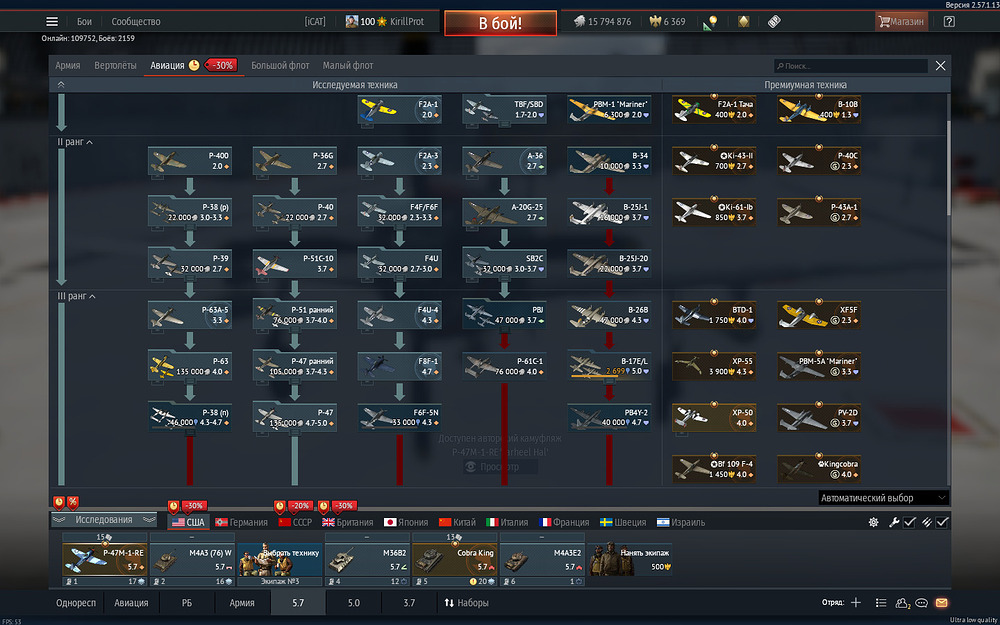Open the hamburger main menu

point(52,22)
